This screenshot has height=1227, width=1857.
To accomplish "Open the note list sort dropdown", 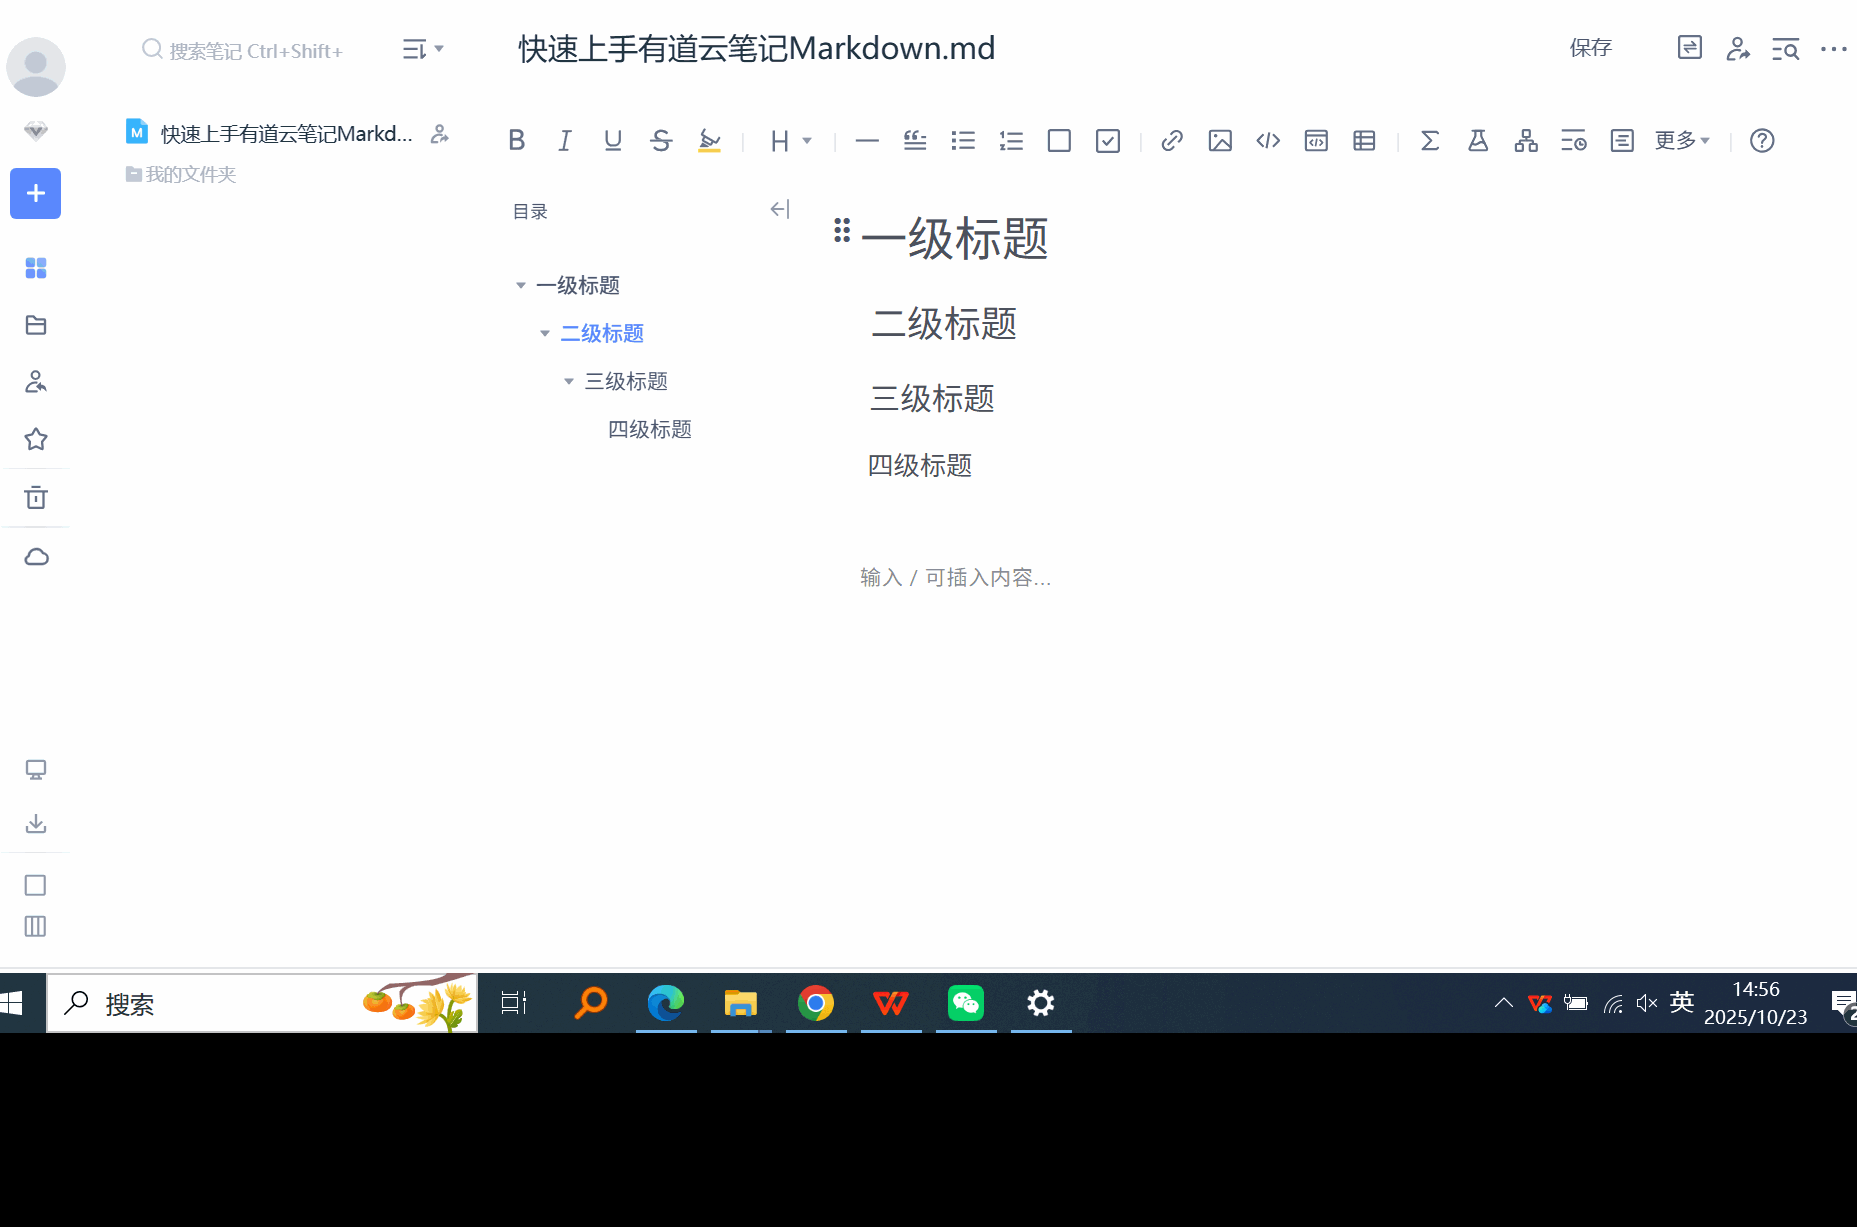I will (x=423, y=49).
